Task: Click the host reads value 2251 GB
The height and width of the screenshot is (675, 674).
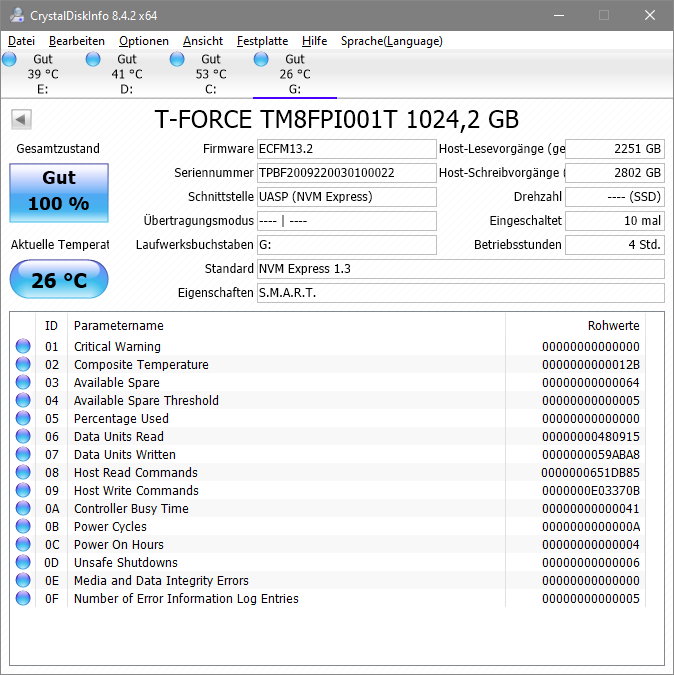Action: click(x=615, y=149)
